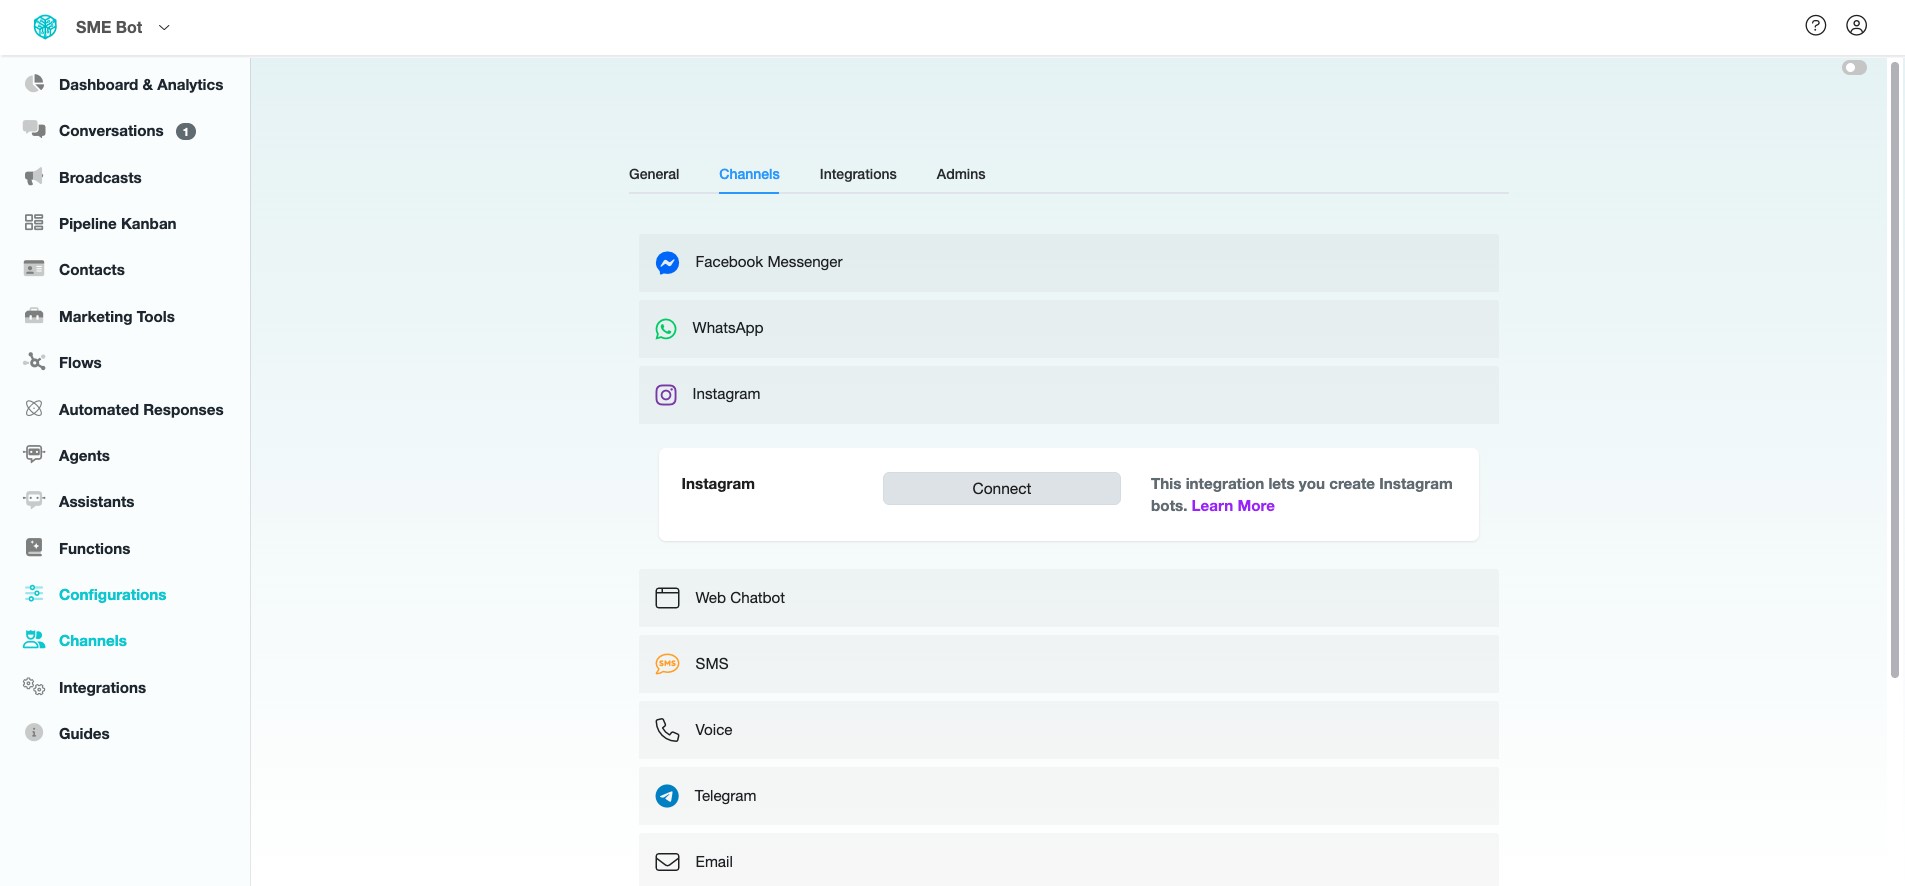Image resolution: width=1905 pixels, height=886 pixels.
Task: Click the Flows node icon
Action: pos(35,362)
